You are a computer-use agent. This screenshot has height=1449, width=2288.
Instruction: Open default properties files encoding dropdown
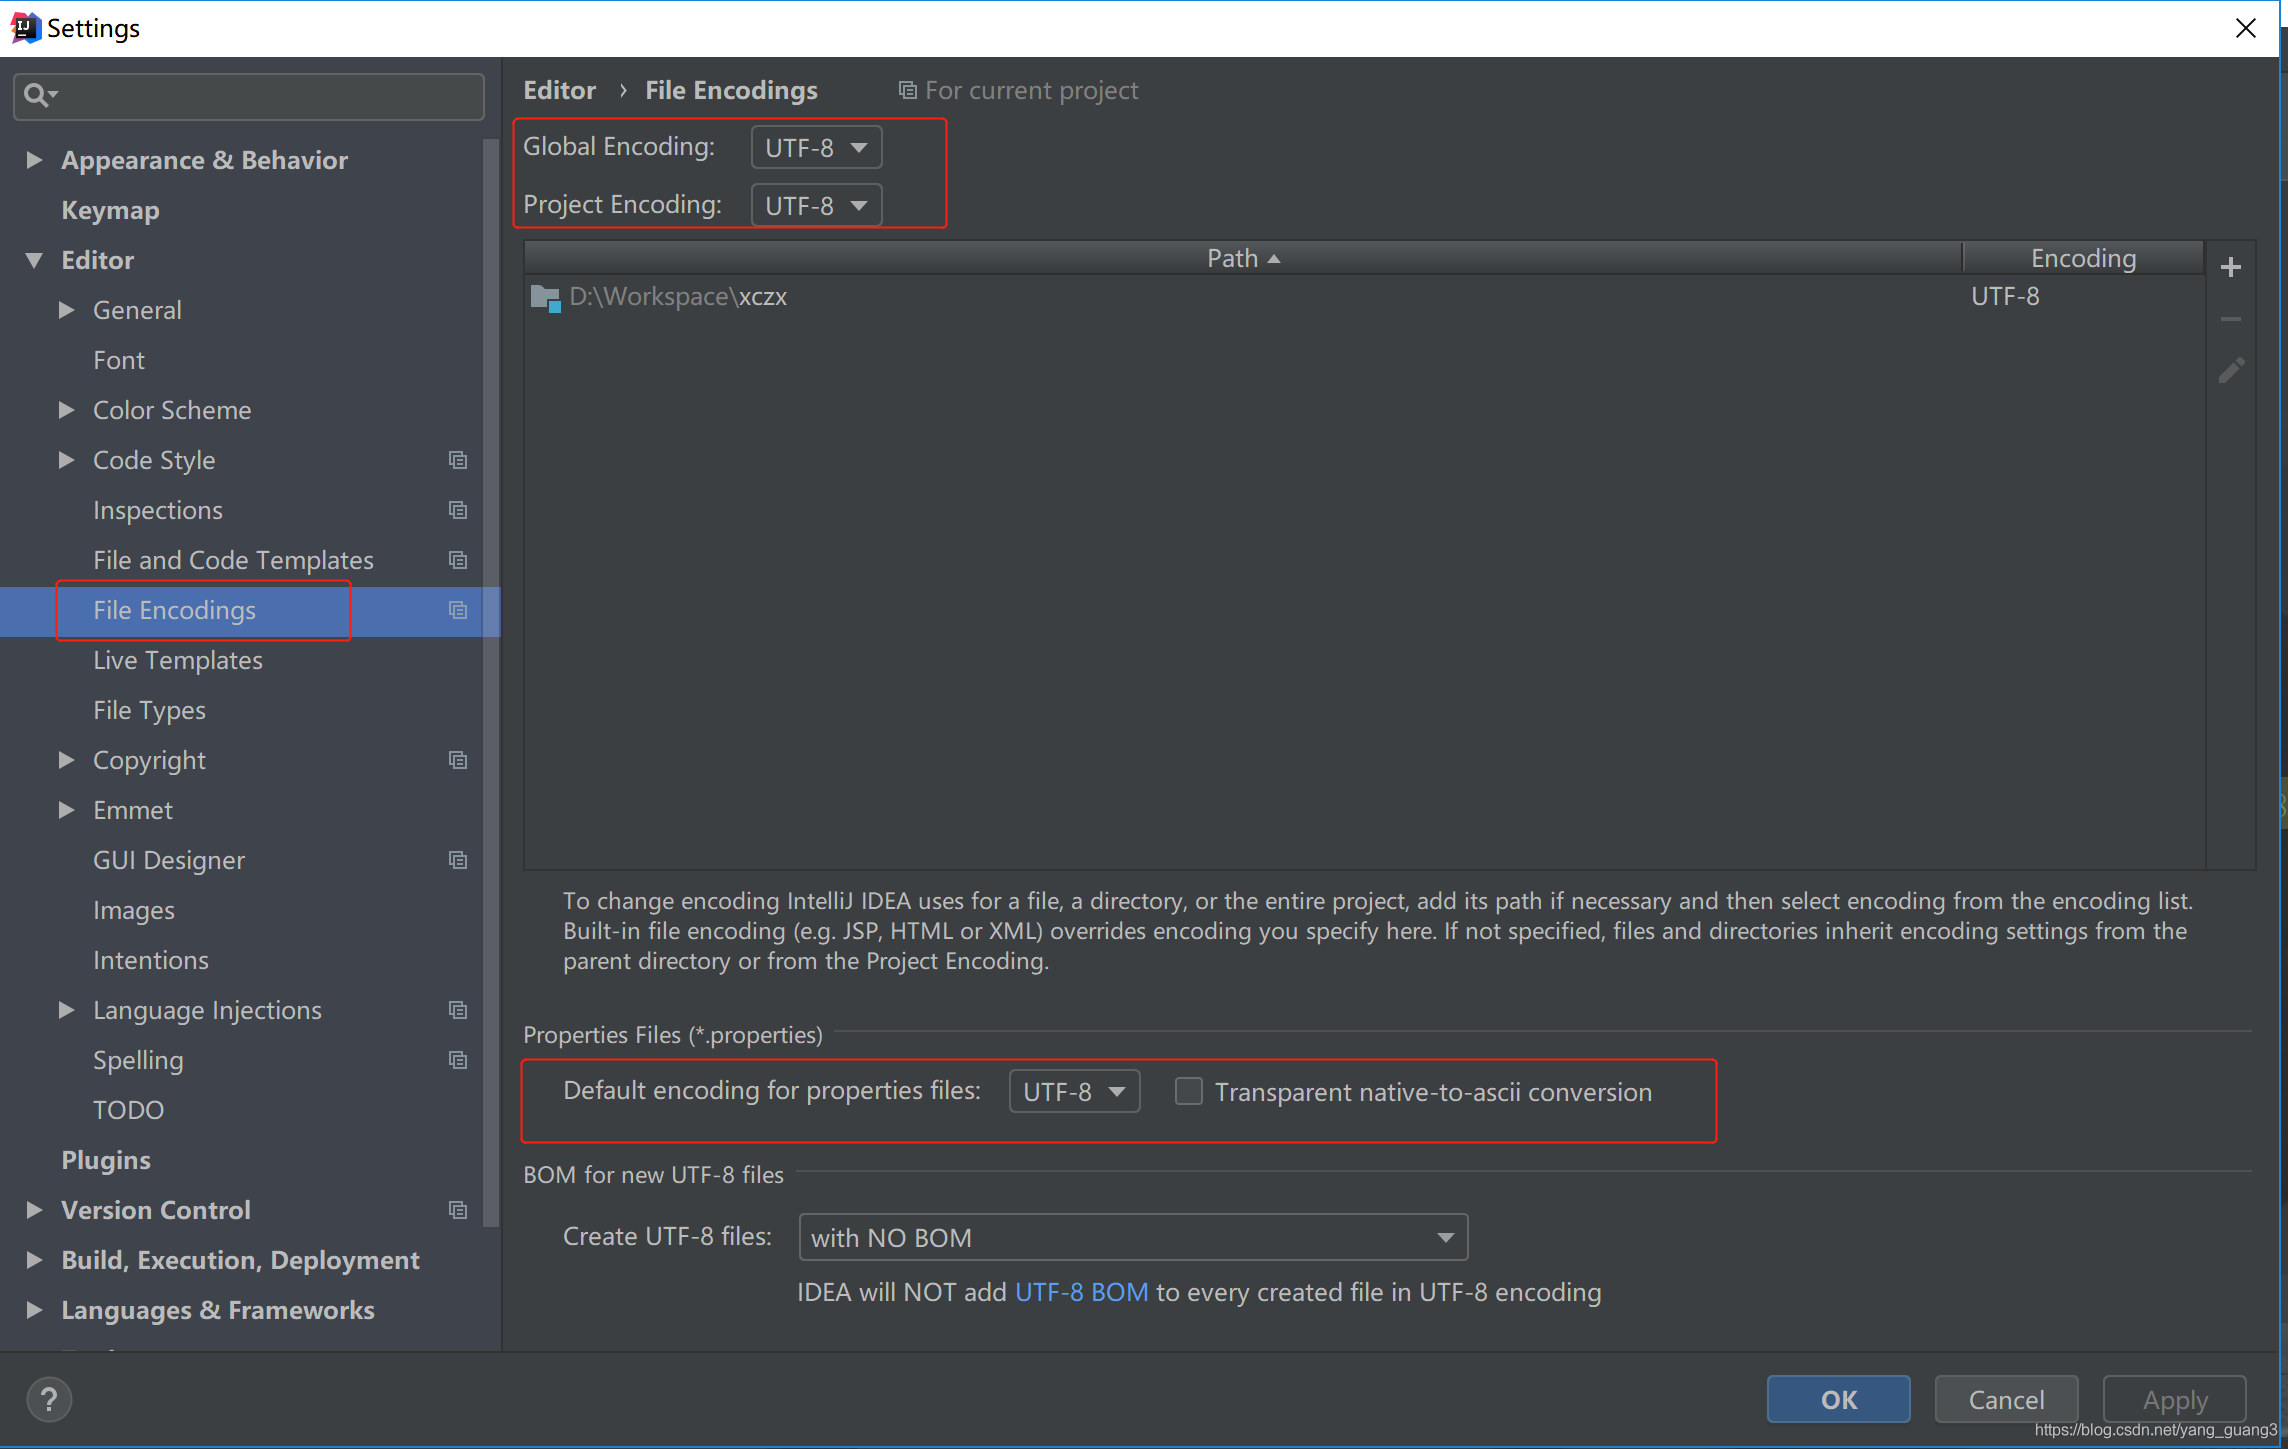(1074, 1091)
